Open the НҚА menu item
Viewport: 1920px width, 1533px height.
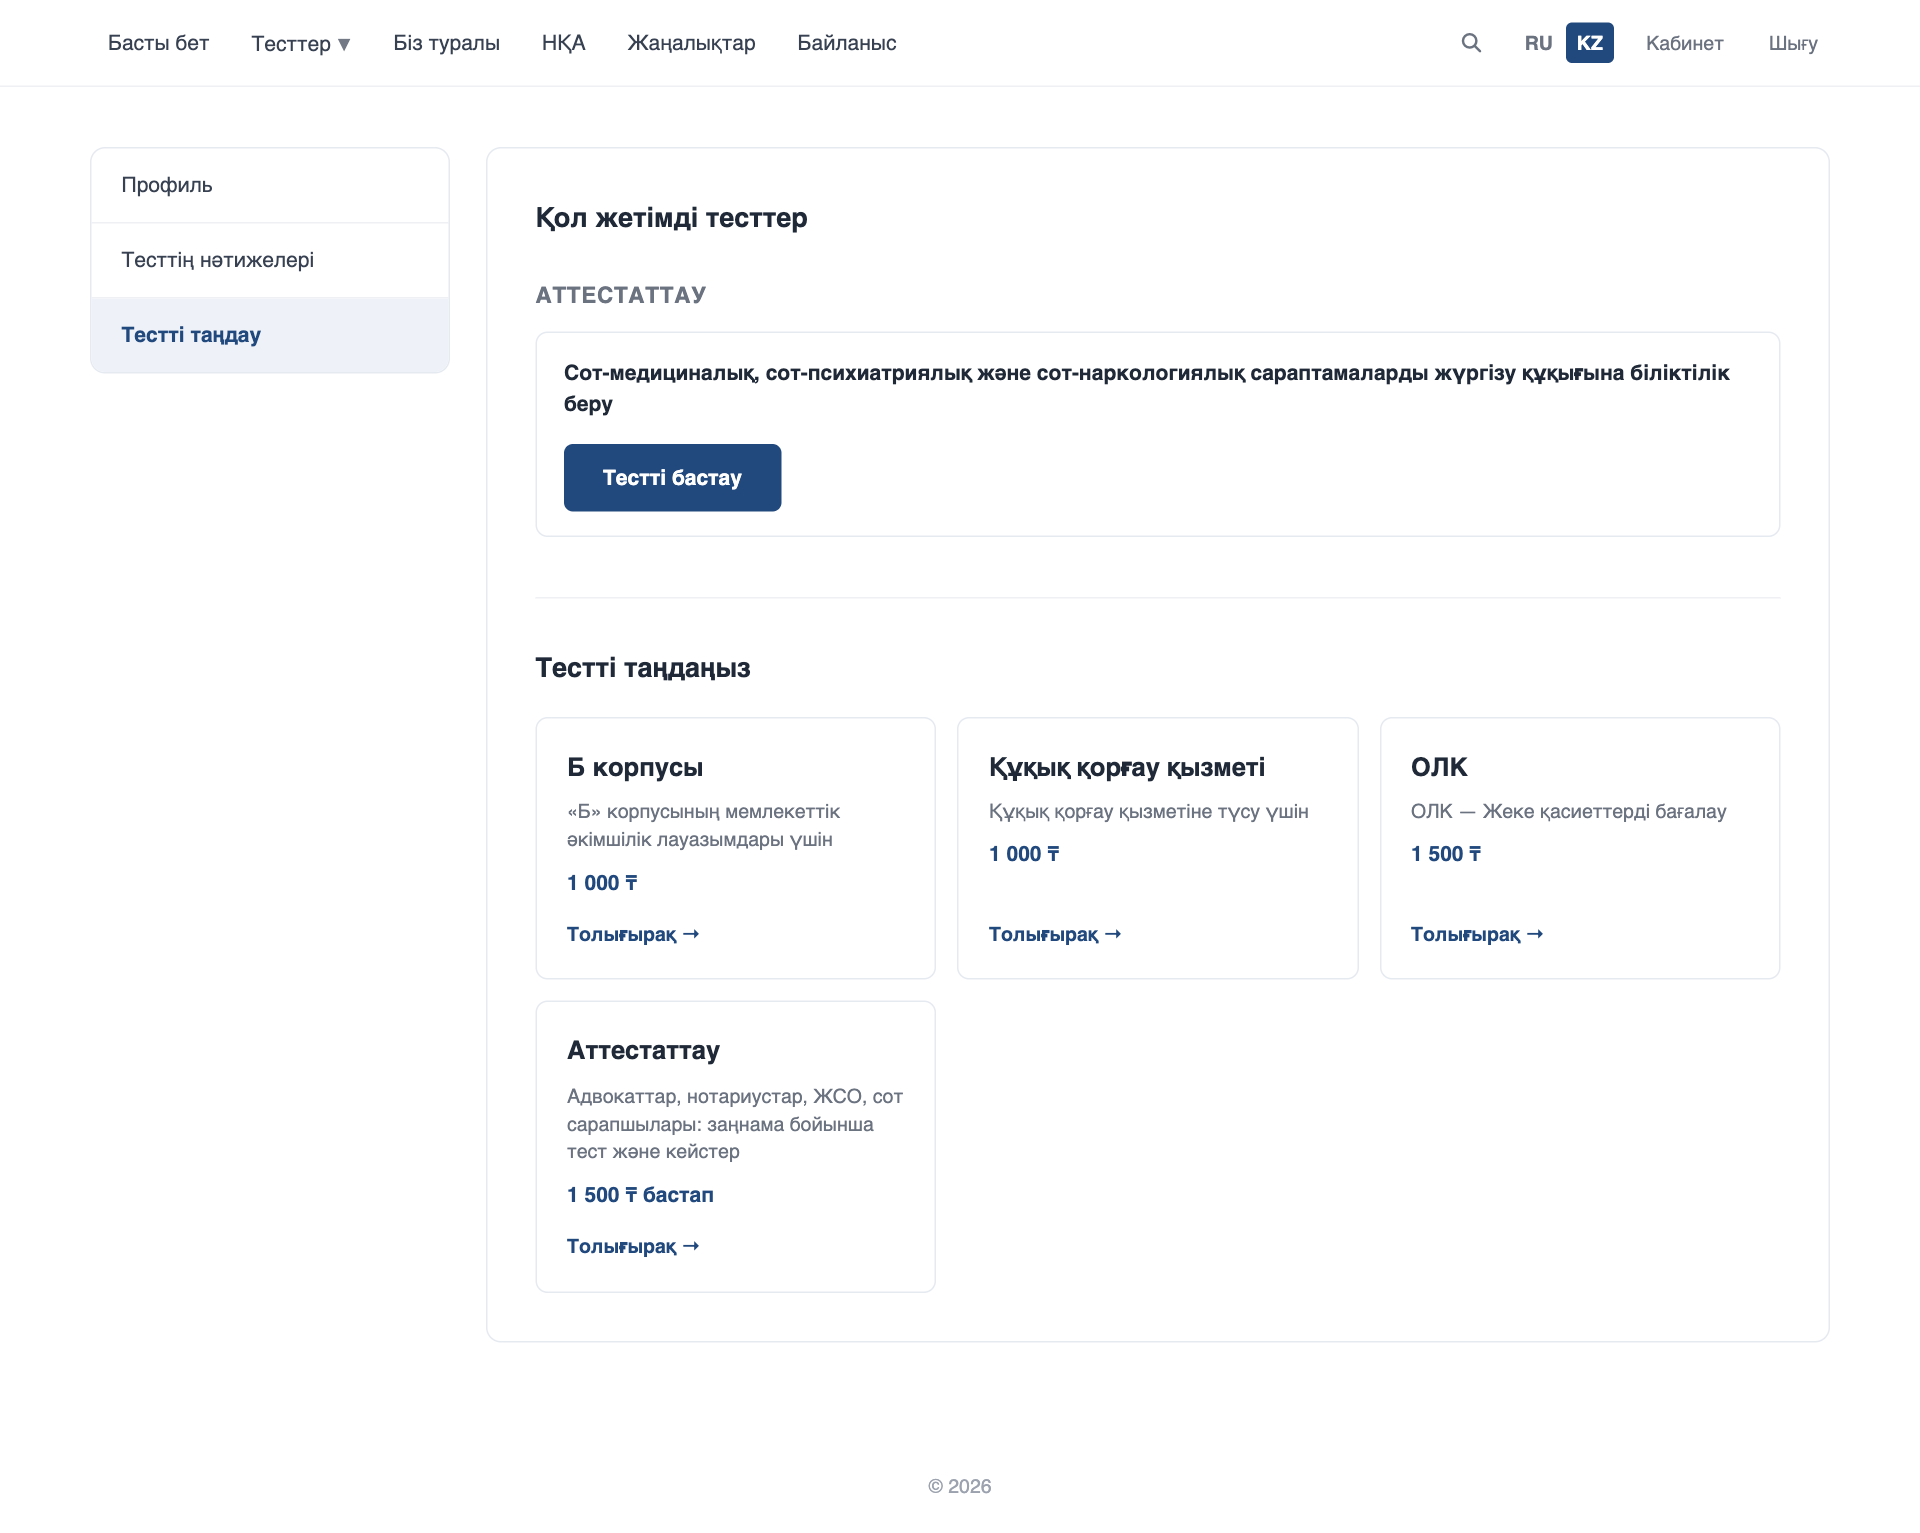tap(563, 43)
